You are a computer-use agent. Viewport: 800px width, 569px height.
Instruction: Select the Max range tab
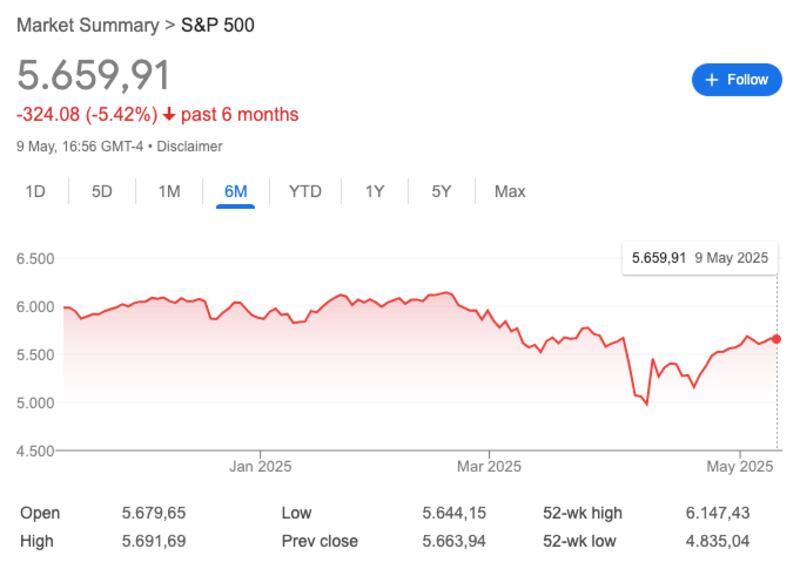pos(510,191)
